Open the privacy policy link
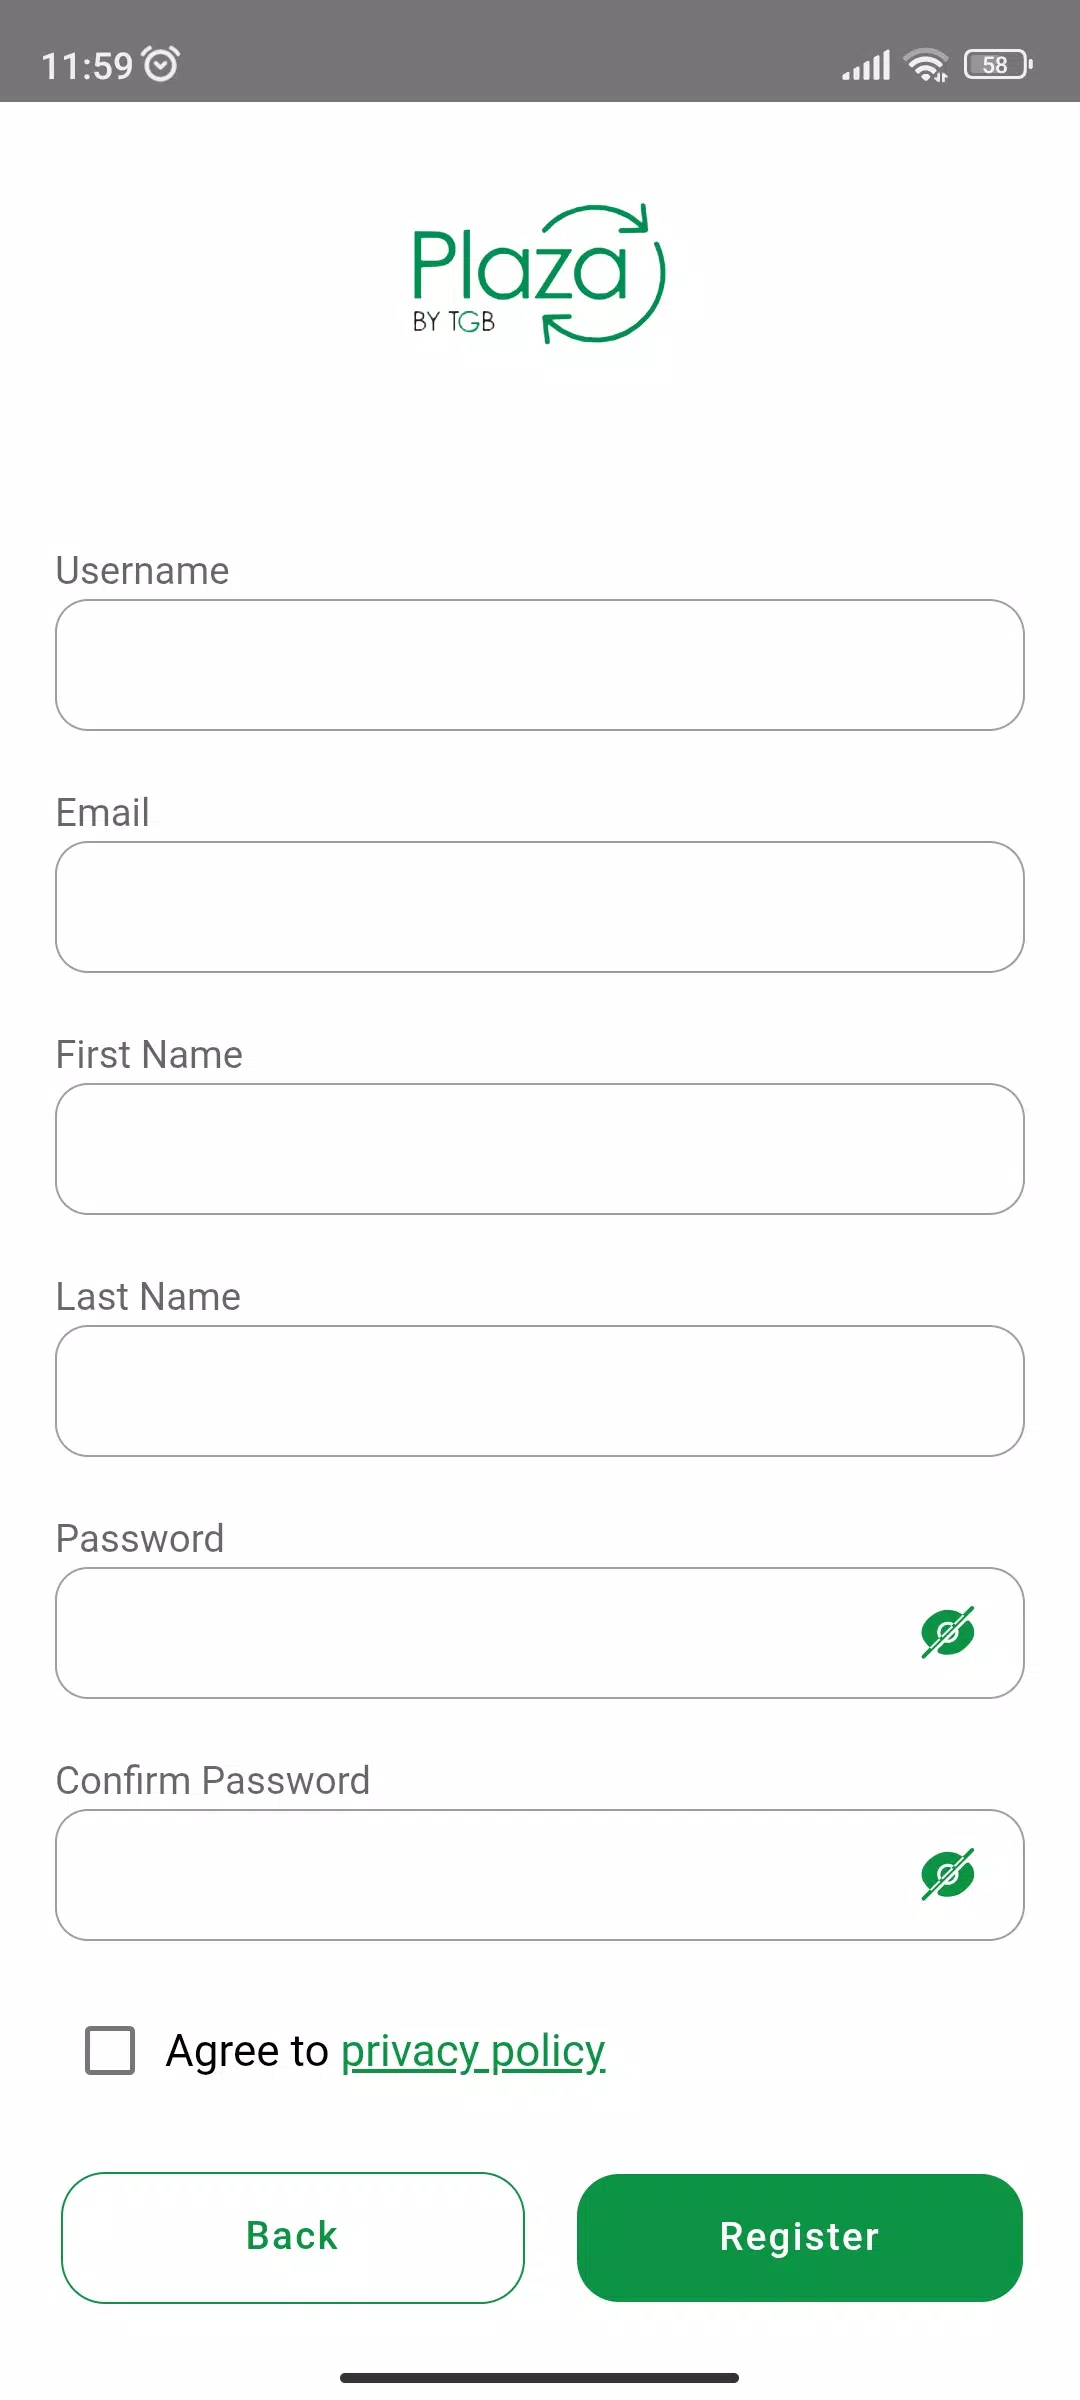Screen dimensions: 1080x2400 coord(473,2051)
